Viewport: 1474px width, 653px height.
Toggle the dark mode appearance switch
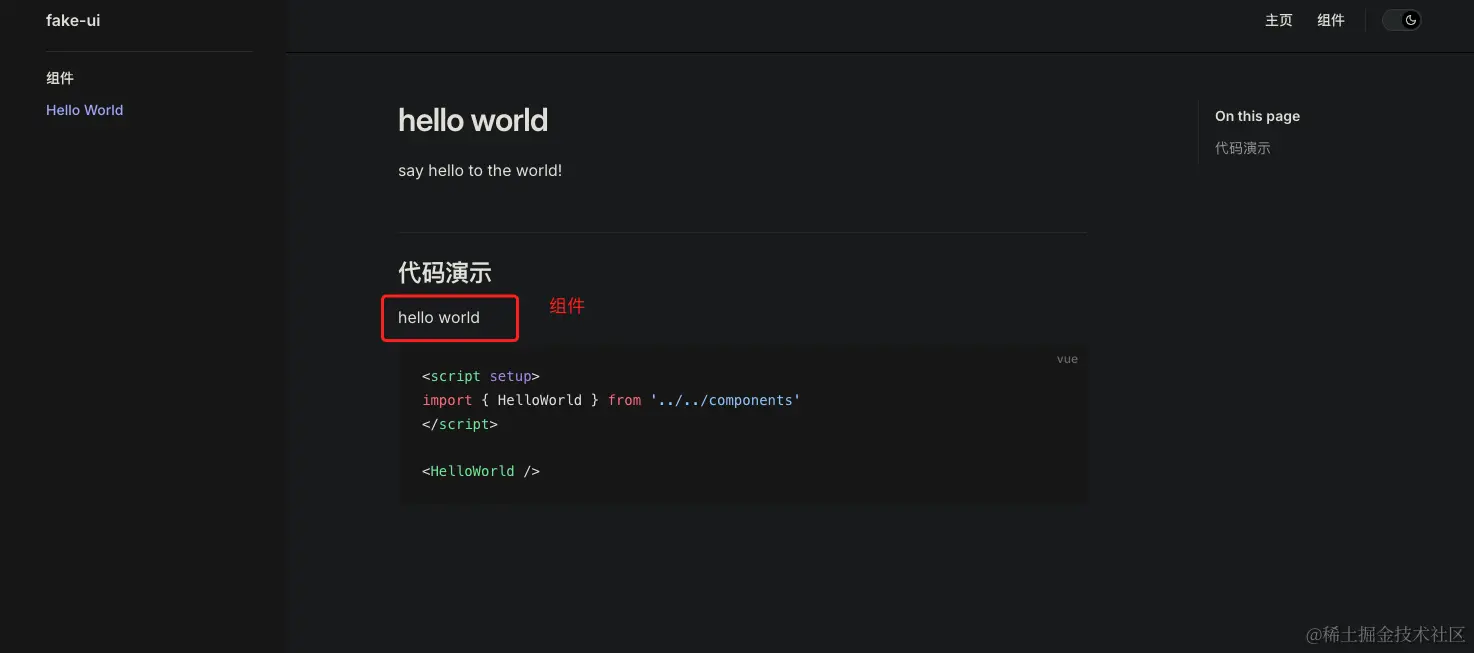tap(1401, 20)
